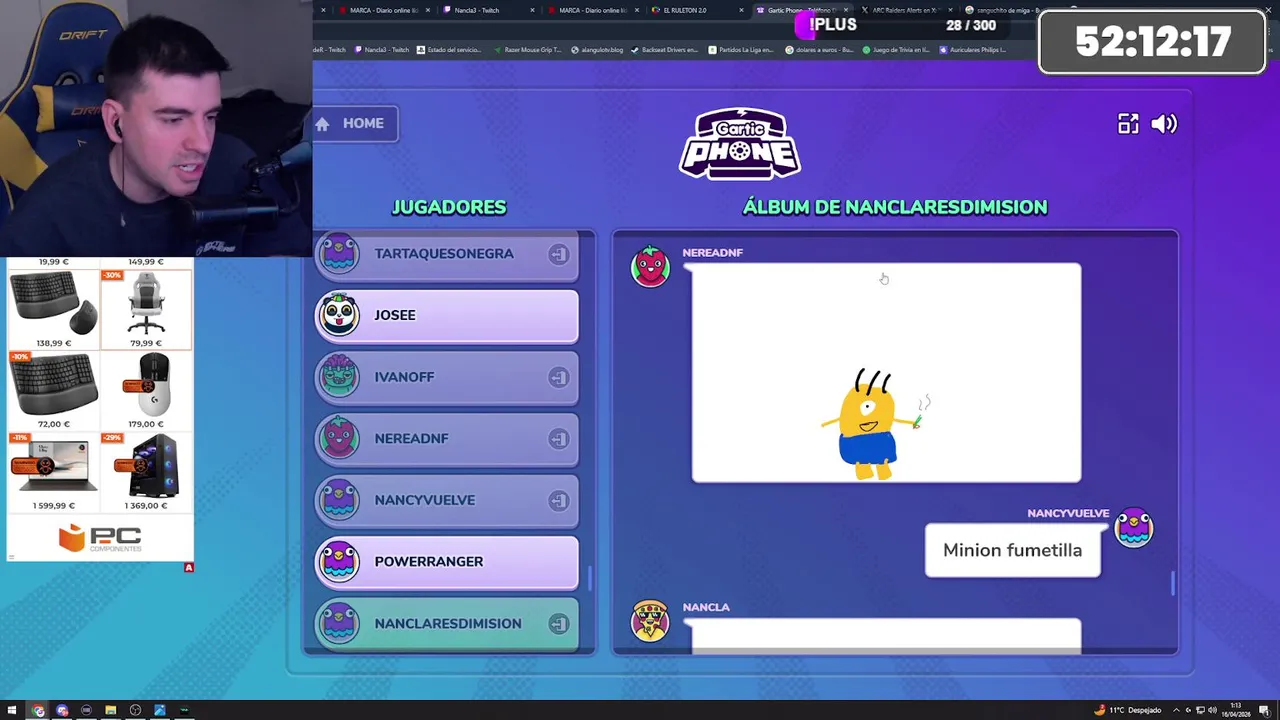This screenshot has width=1280, height=720.
Task: Click the Gartic Phone logo
Action: 740,144
